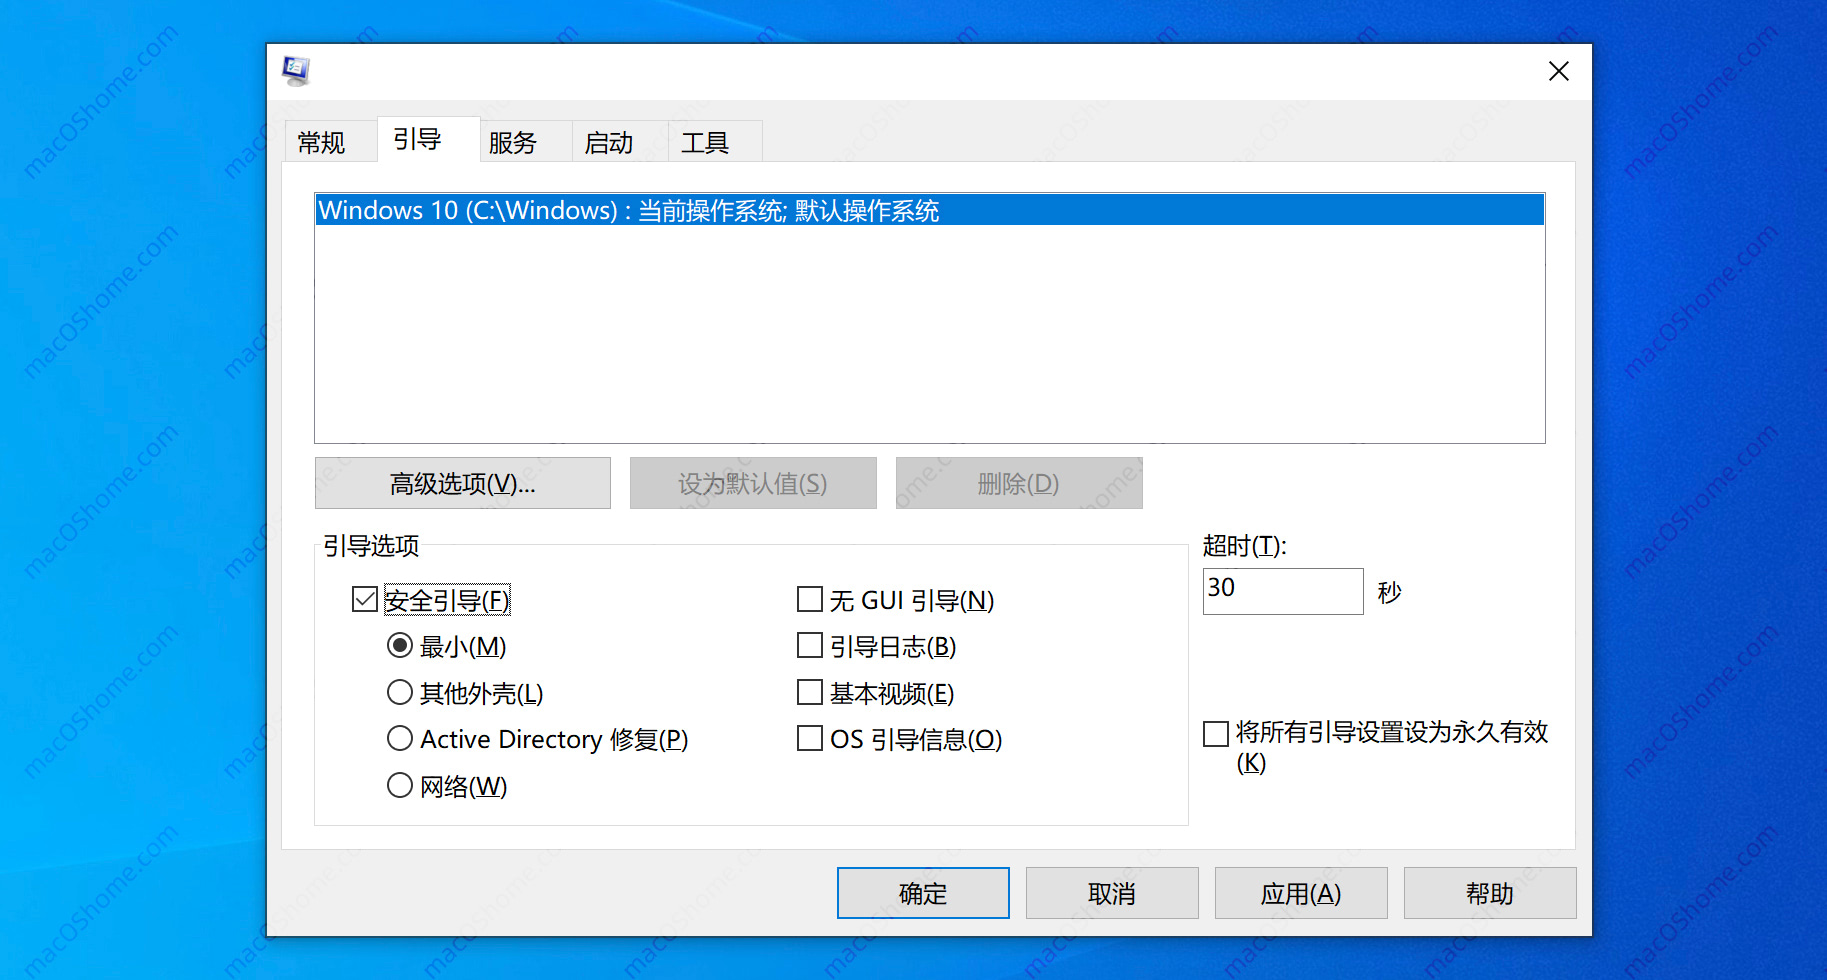
Task: Open help with the 帮助 button
Action: [1490, 893]
